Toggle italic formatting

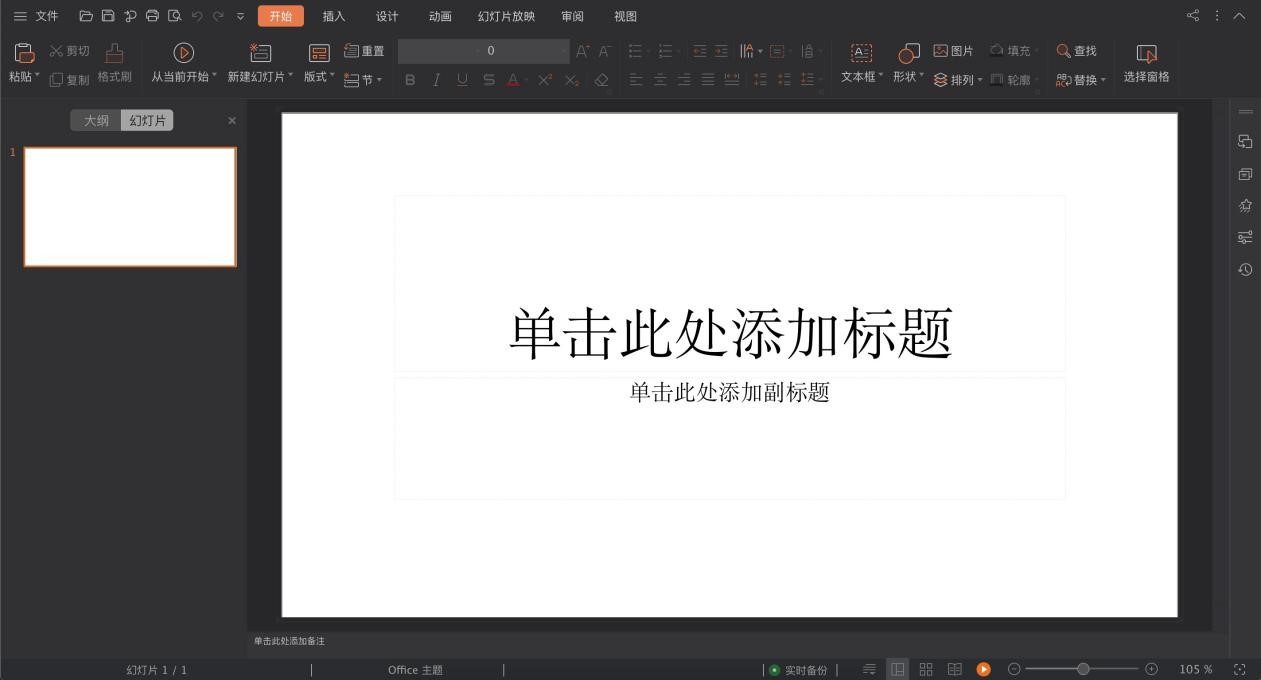[435, 79]
